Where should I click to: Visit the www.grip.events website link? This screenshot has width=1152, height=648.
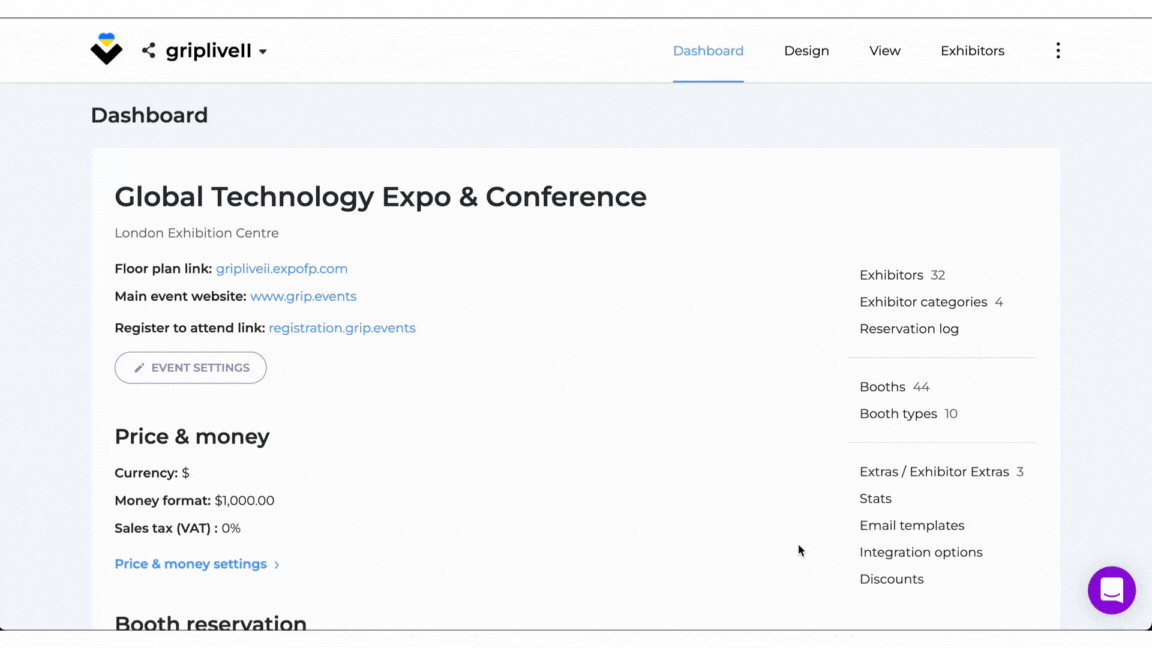pyautogui.click(x=303, y=297)
